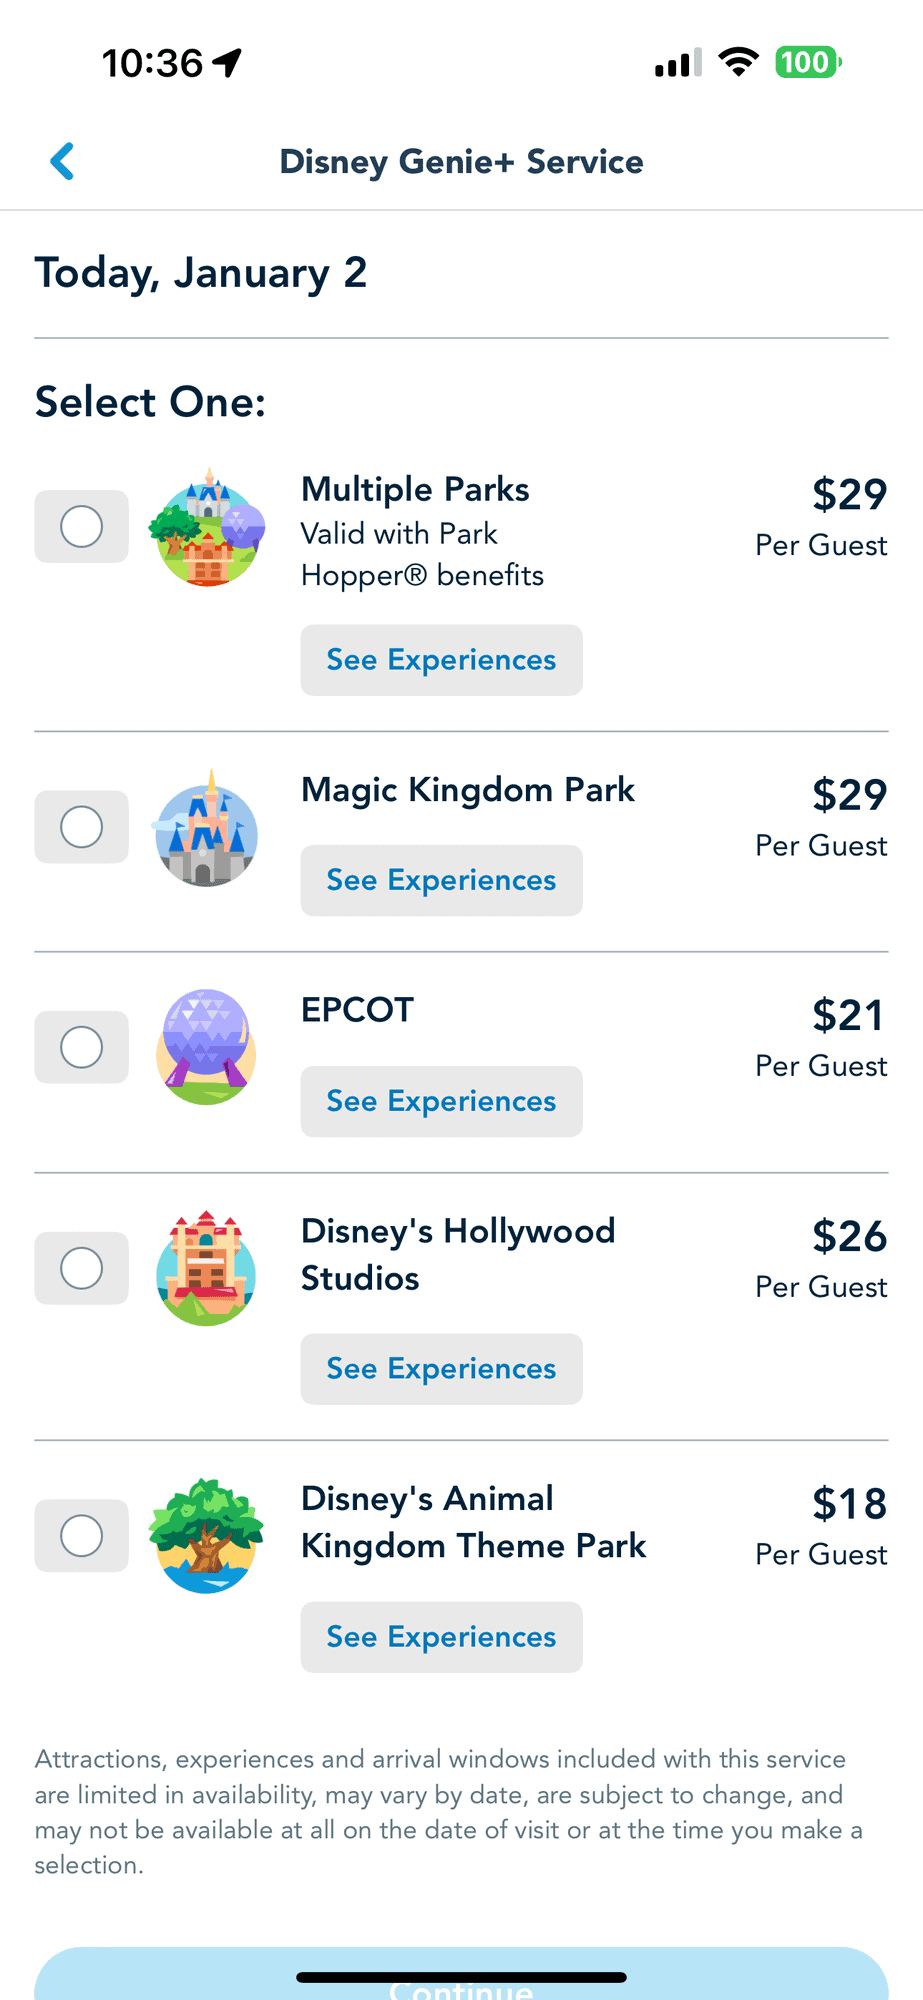Select the Multiple Parks radio button
Viewport: 923px width, 2000px height.
[x=81, y=526]
